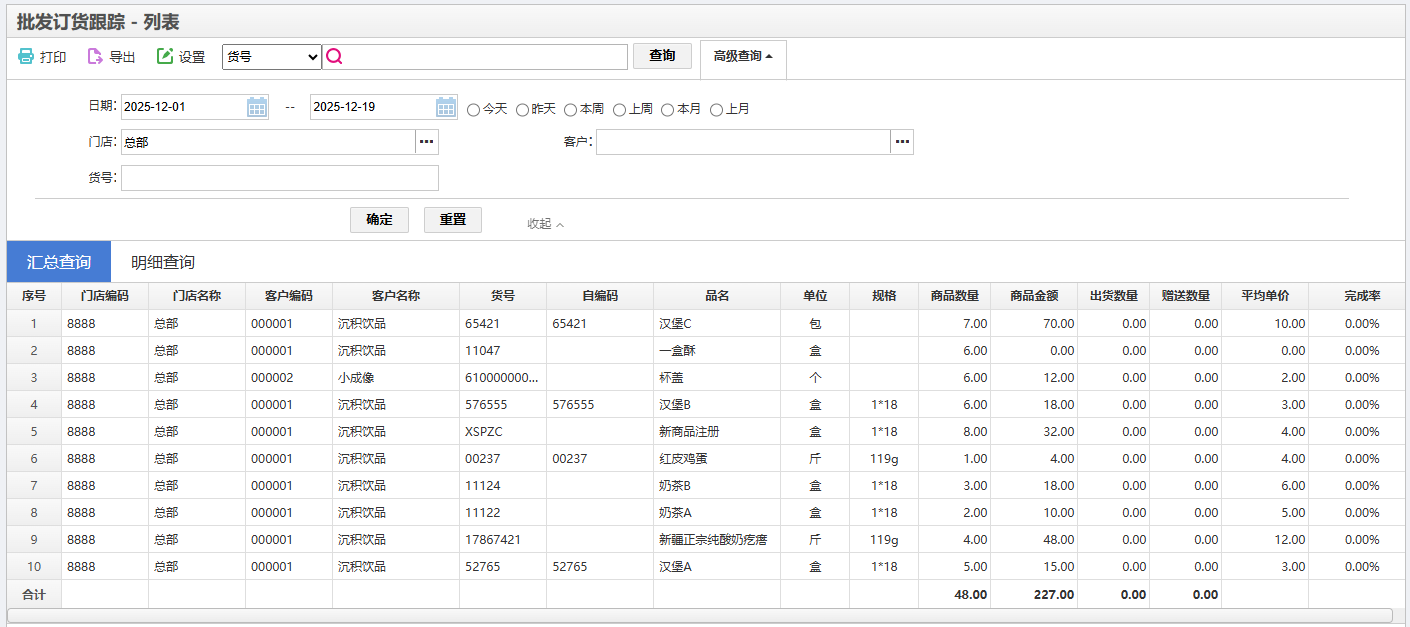Screen dimensions: 1410x627
Task: Open the end date calendar icon
Action: coord(446,107)
